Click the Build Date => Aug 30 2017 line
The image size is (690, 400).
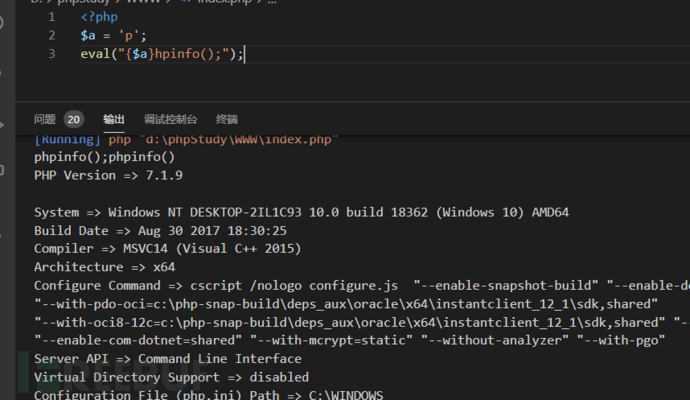coord(160,231)
